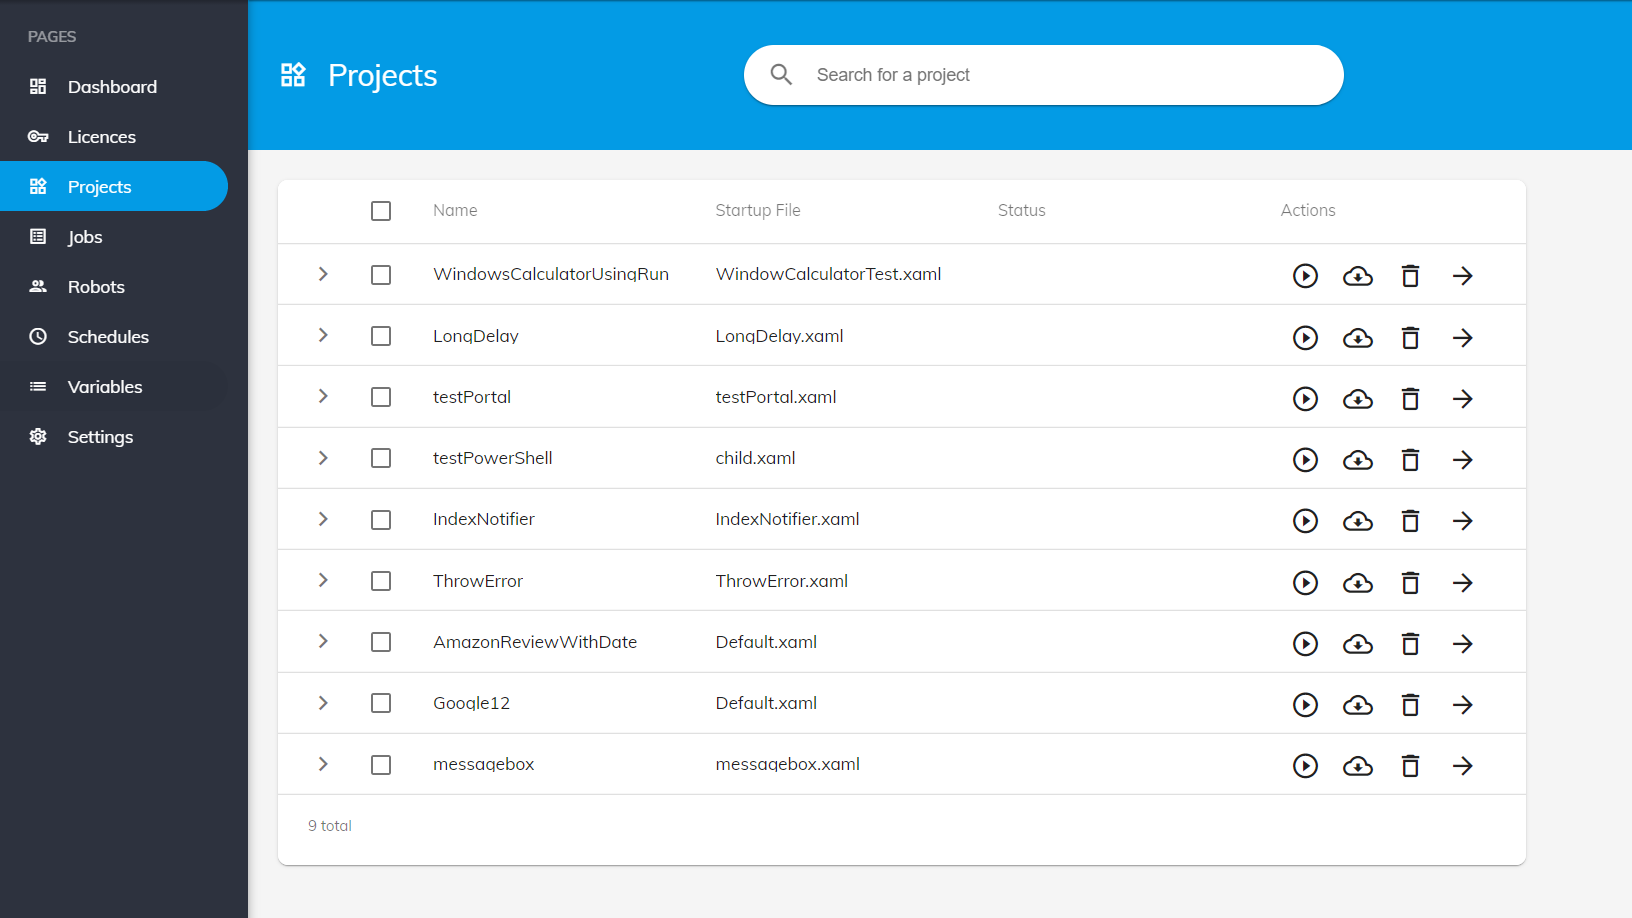Screen dimensions: 1632x918
Task: Download the testPortal project
Action: pyautogui.click(x=1358, y=399)
